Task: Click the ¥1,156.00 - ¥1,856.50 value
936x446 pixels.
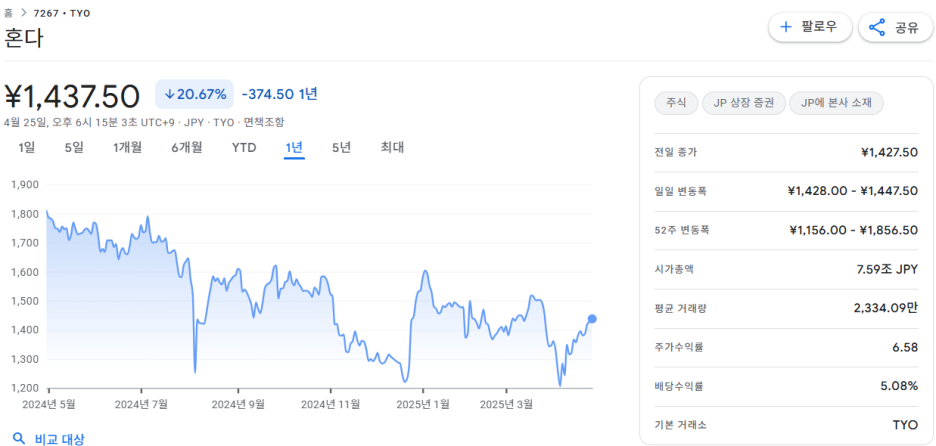Action: pyautogui.click(x=854, y=230)
